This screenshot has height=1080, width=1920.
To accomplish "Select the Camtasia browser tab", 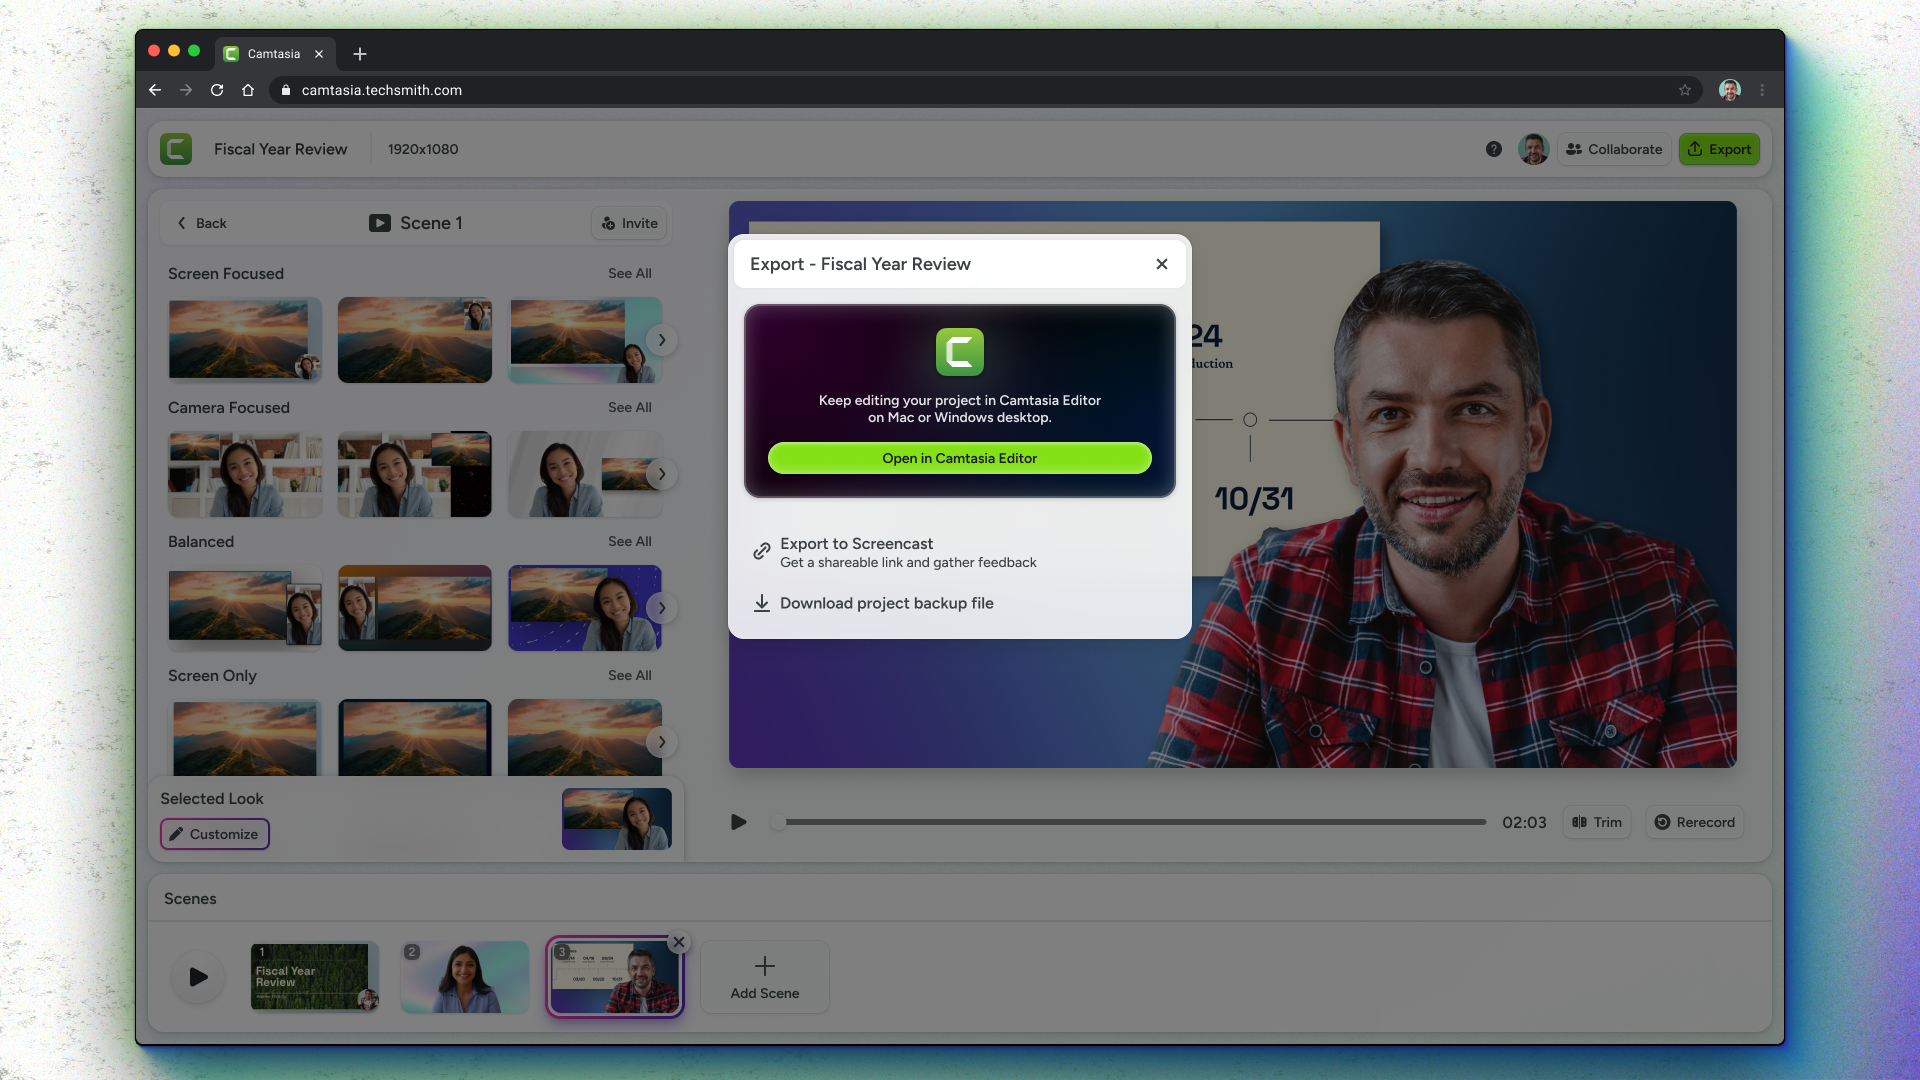I will (274, 54).
